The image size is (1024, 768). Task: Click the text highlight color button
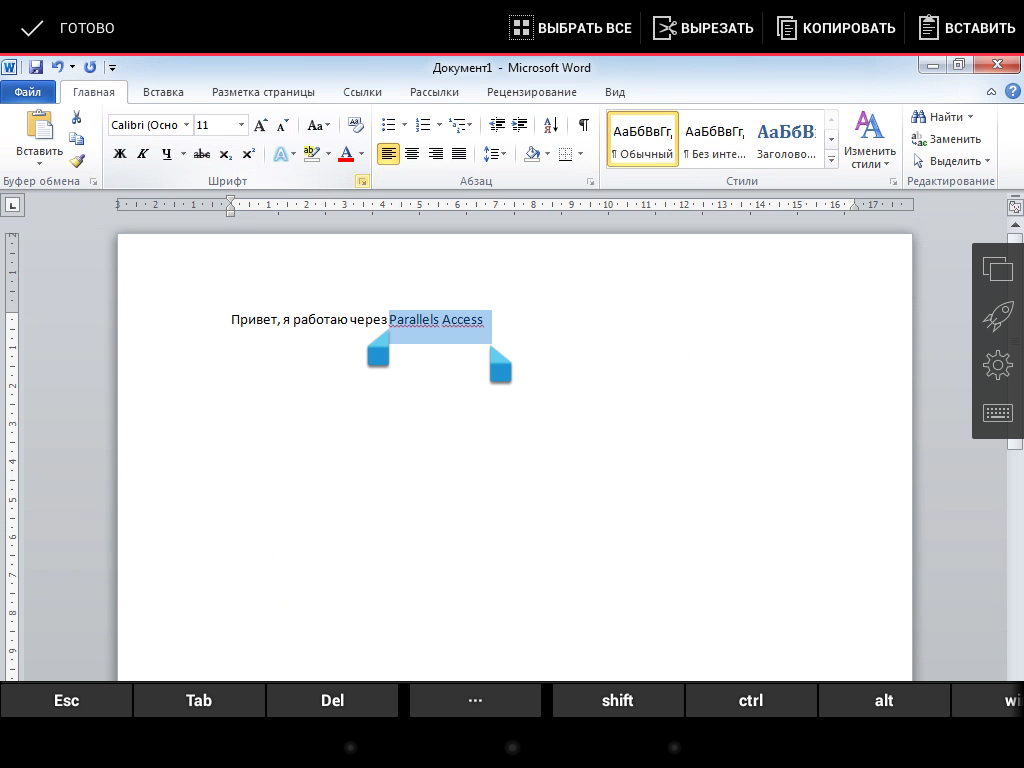(312, 154)
